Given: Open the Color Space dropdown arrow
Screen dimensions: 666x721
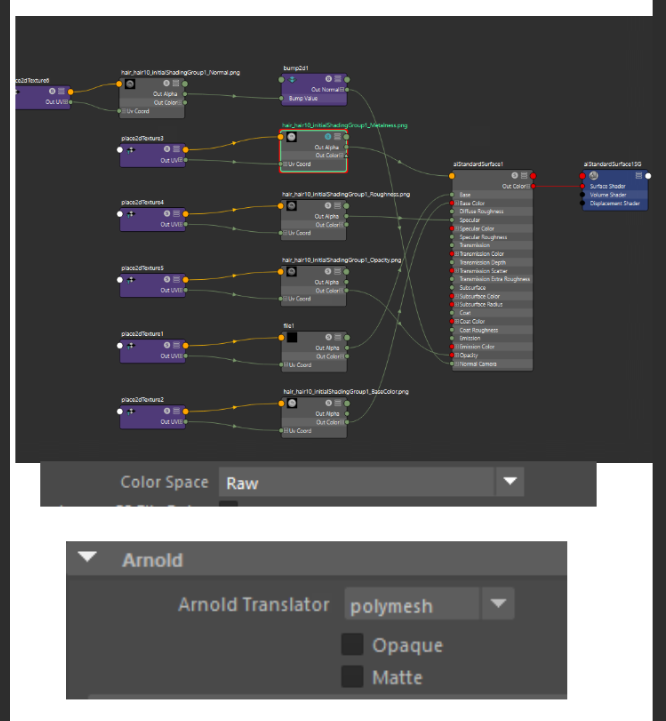Looking at the screenshot, I should [x=510, y=481].
